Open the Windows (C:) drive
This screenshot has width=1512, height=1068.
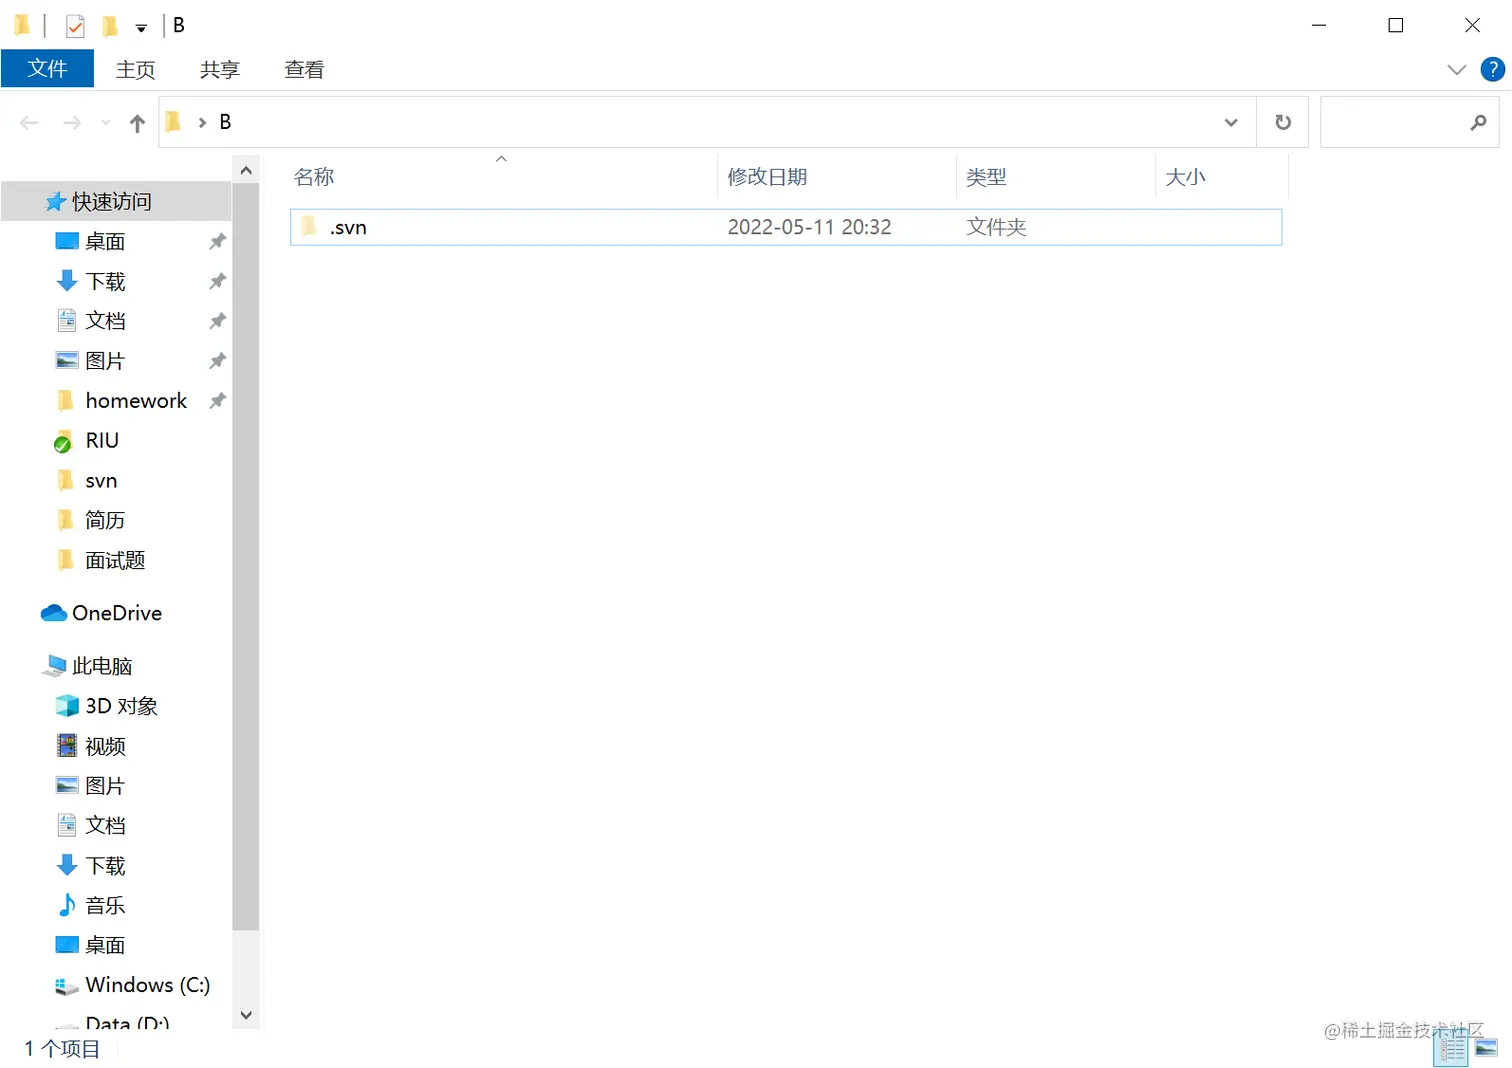147,985
